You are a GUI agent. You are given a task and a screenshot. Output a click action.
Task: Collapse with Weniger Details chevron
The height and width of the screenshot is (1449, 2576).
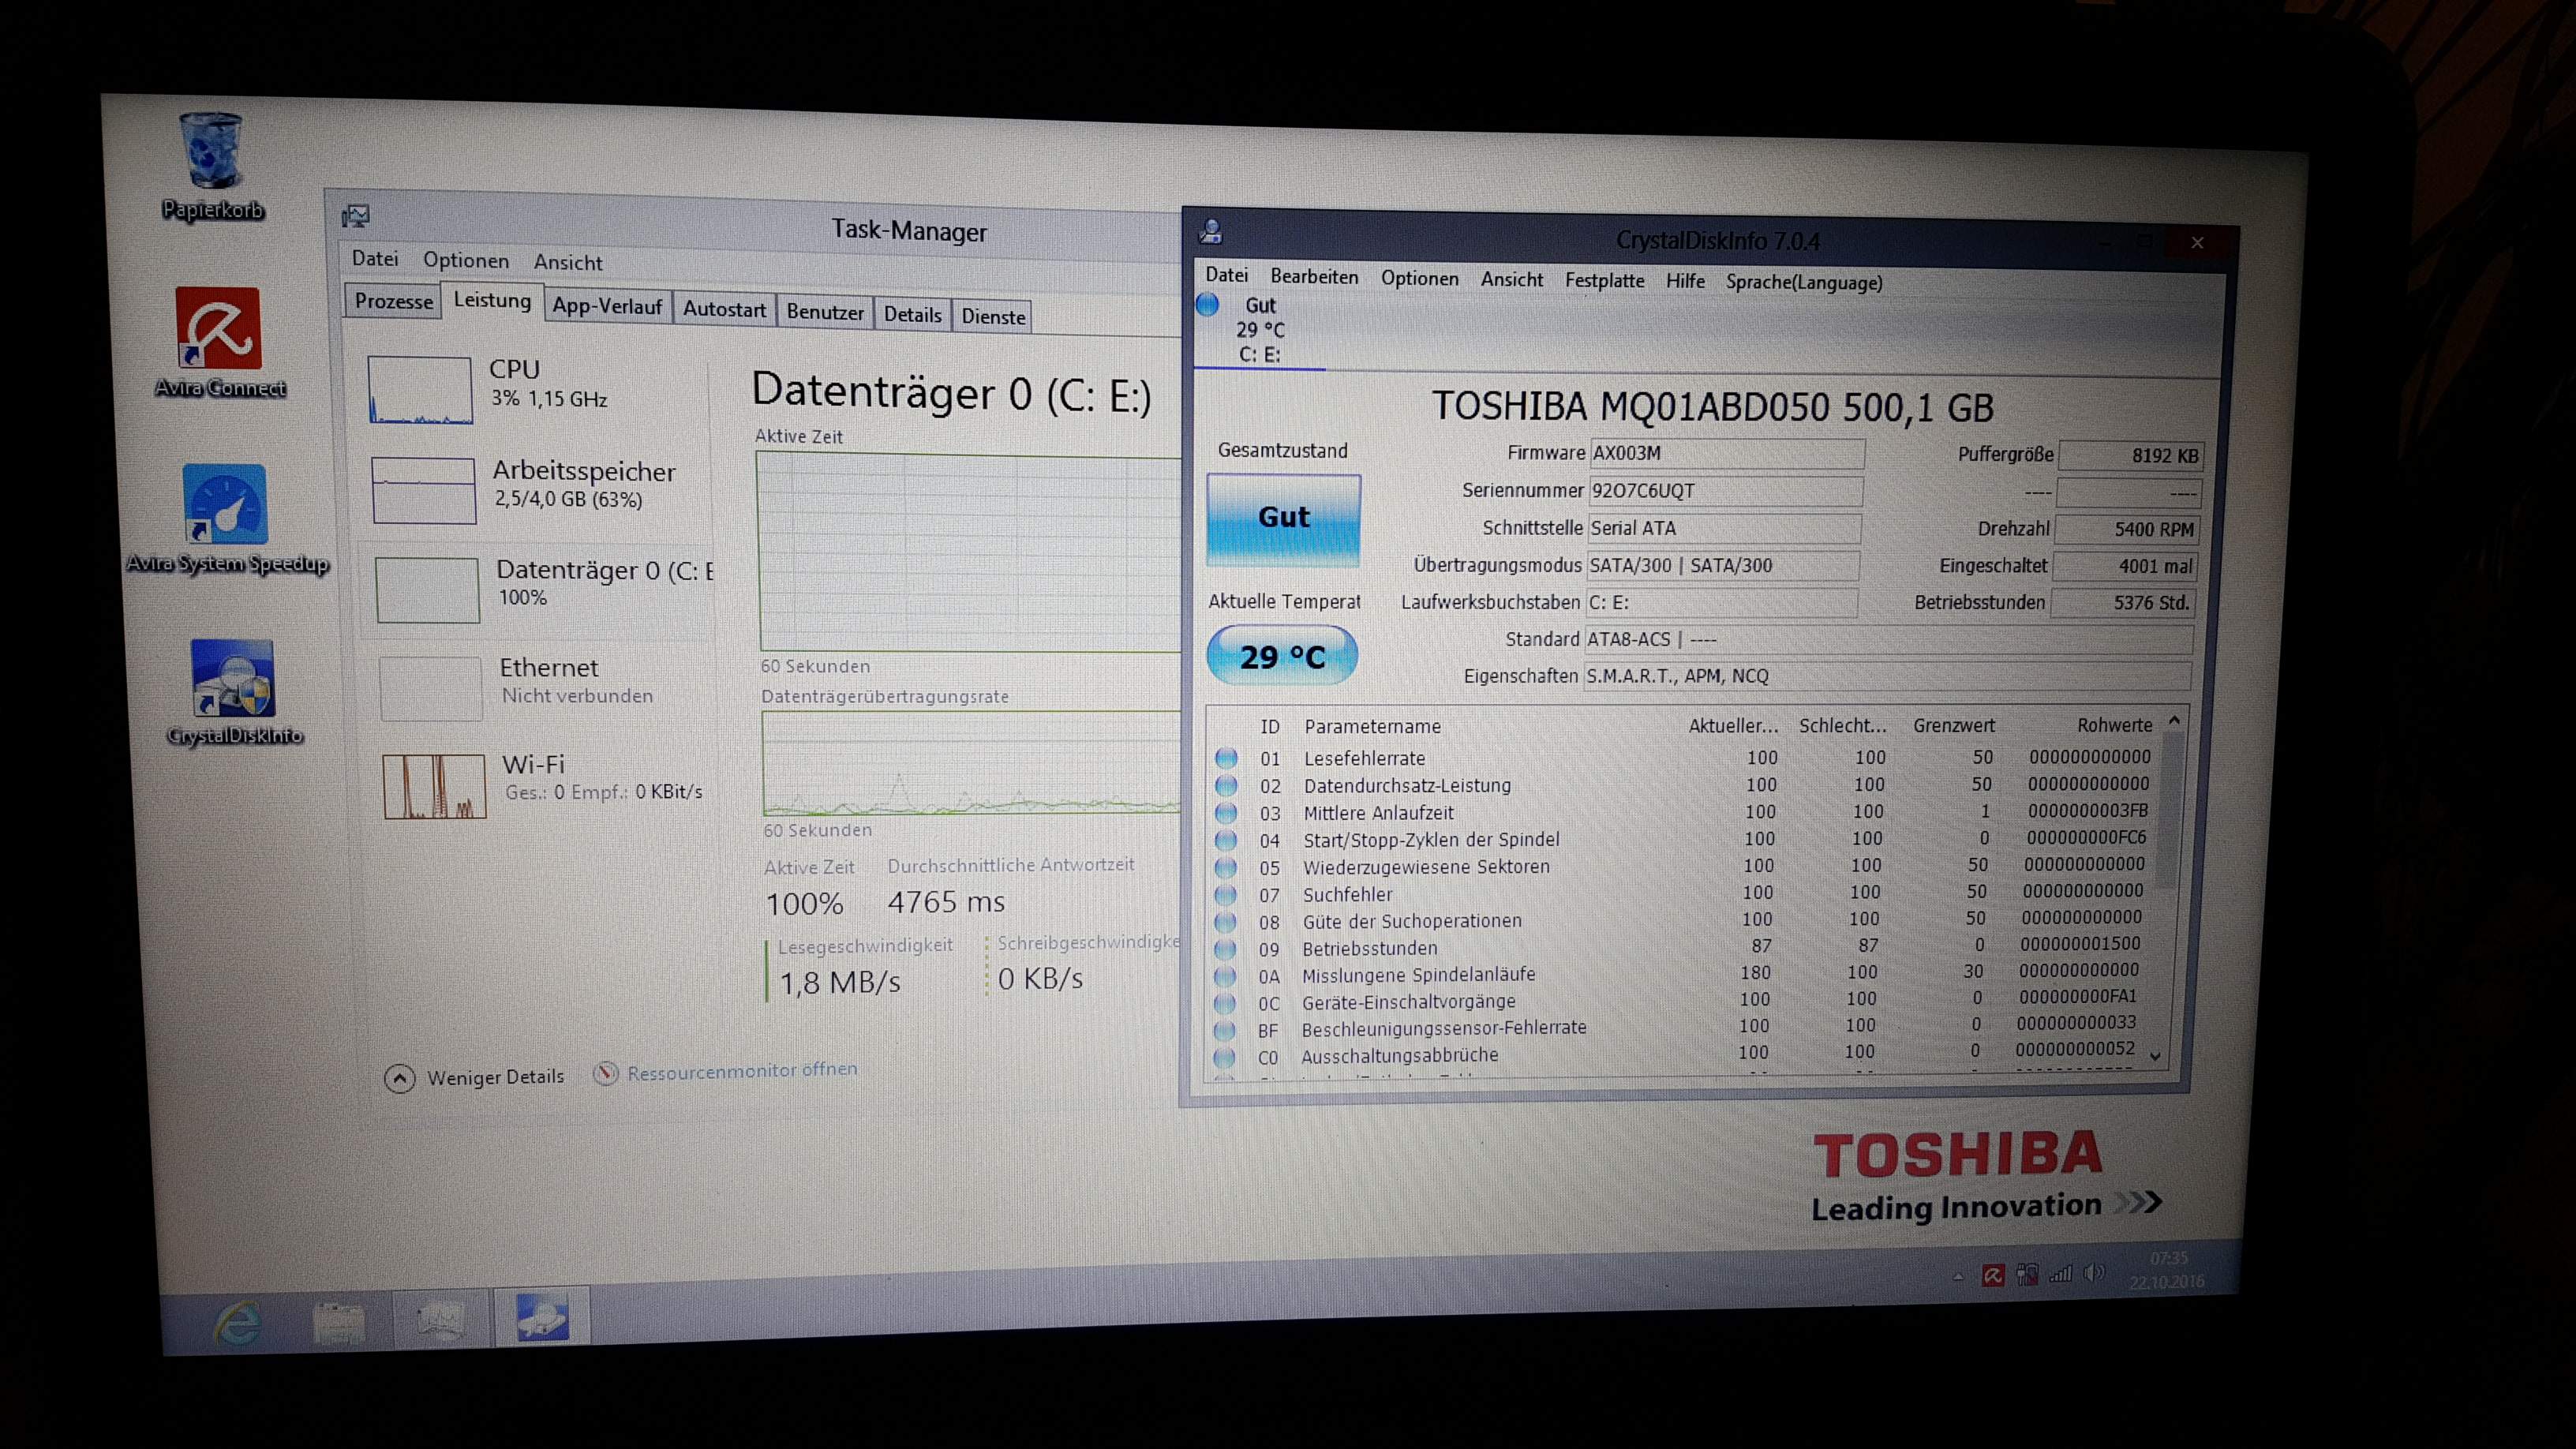coord(399,1078)
